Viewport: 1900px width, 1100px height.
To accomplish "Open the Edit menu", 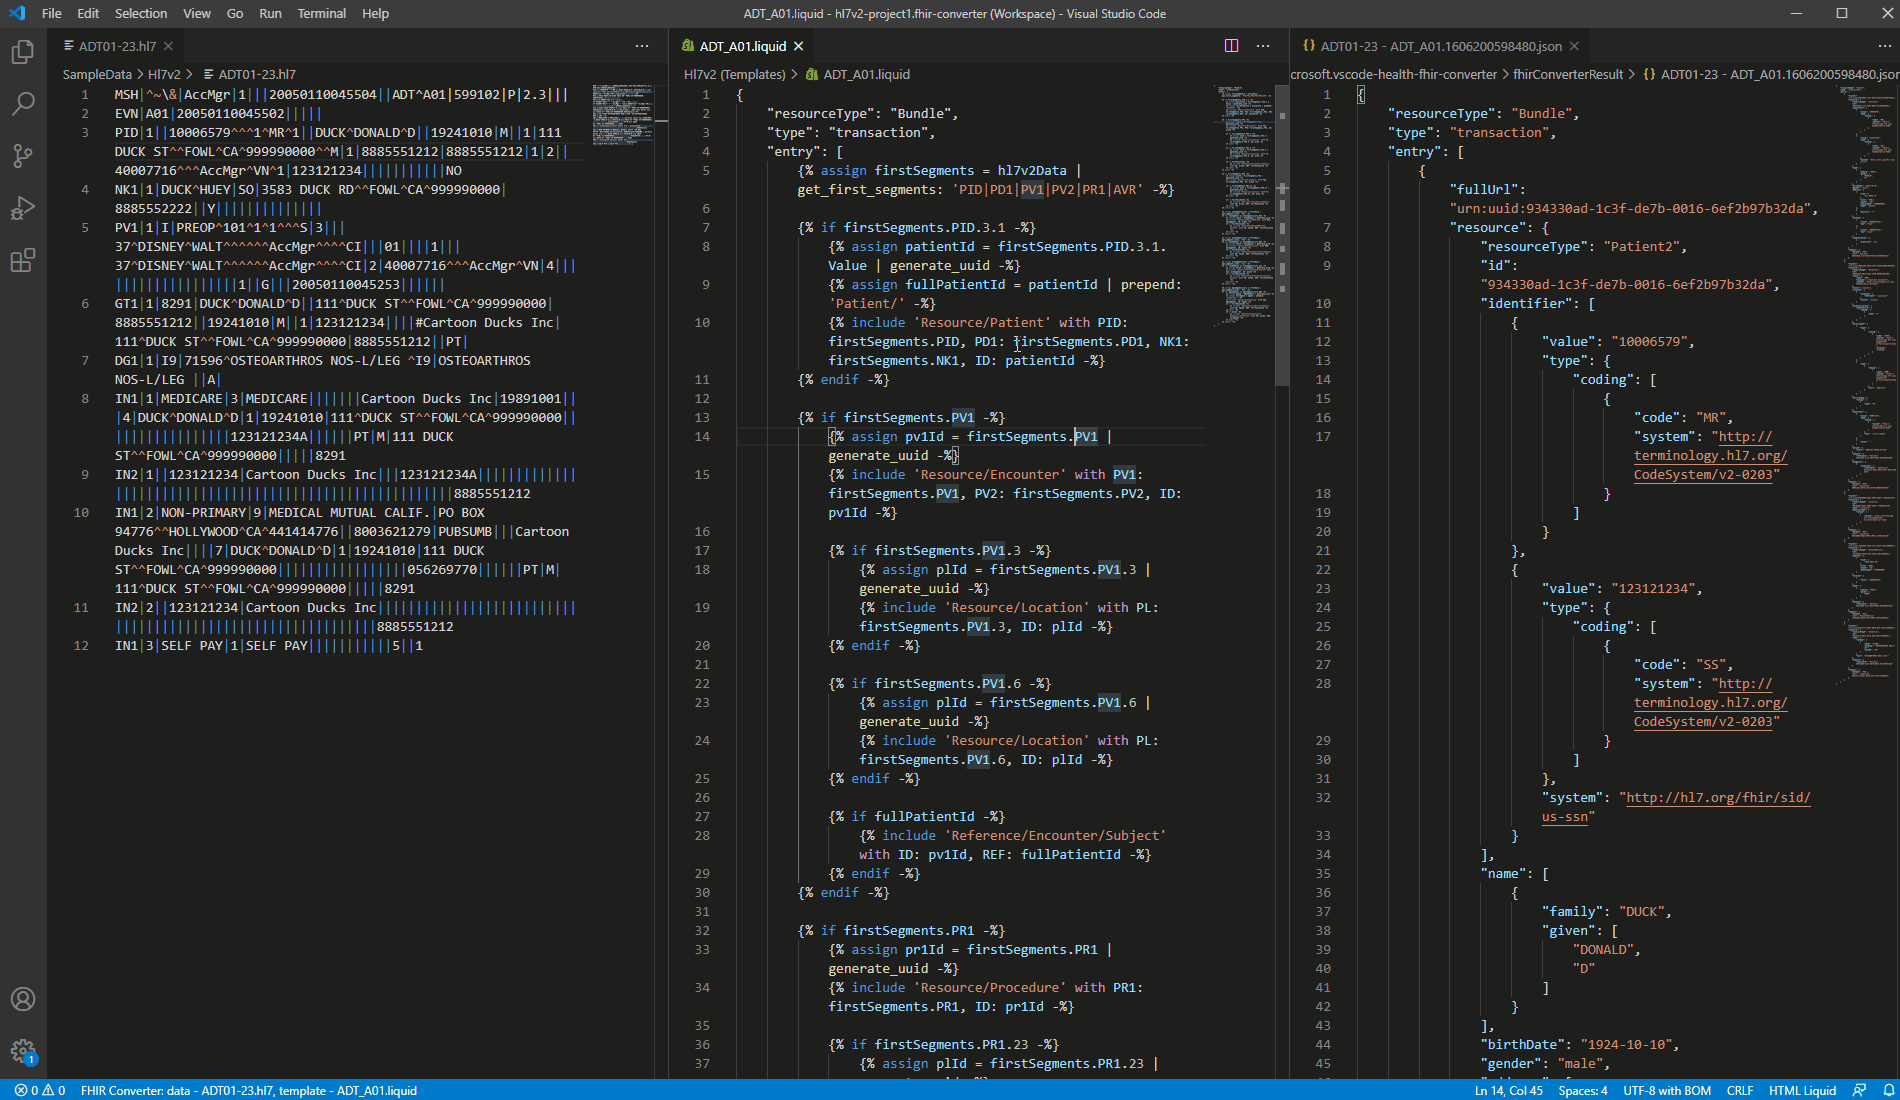I will (88, 13).
